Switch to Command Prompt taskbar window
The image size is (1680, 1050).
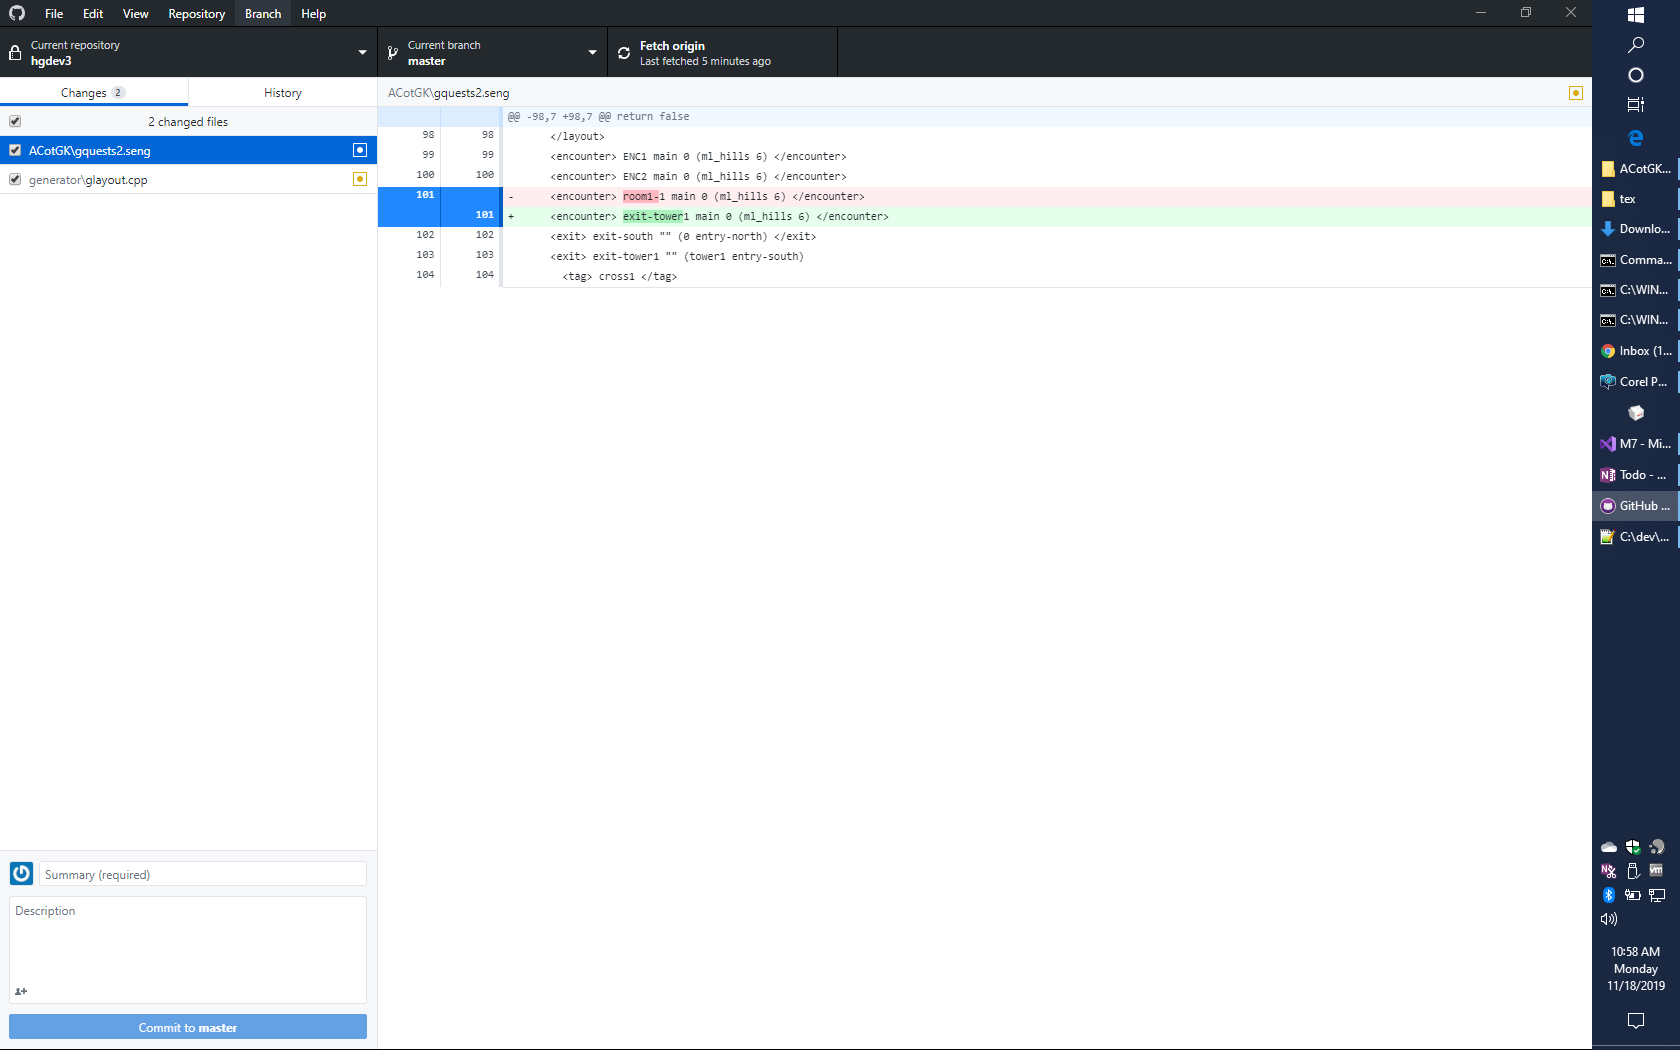pos(1636,259)
